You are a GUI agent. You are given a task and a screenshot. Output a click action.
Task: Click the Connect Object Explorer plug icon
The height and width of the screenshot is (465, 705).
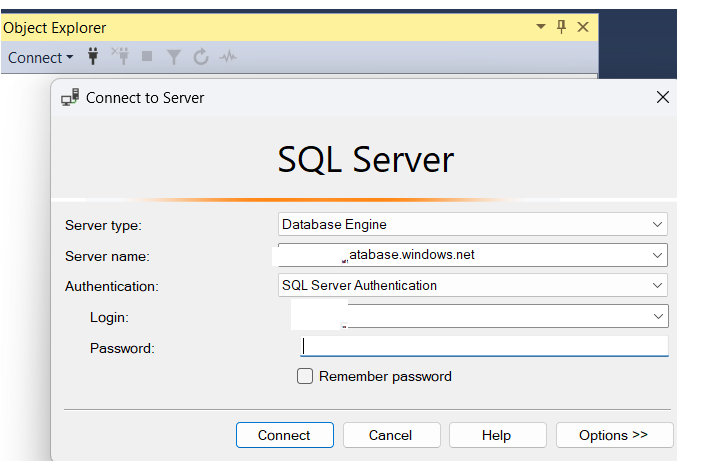93,56
